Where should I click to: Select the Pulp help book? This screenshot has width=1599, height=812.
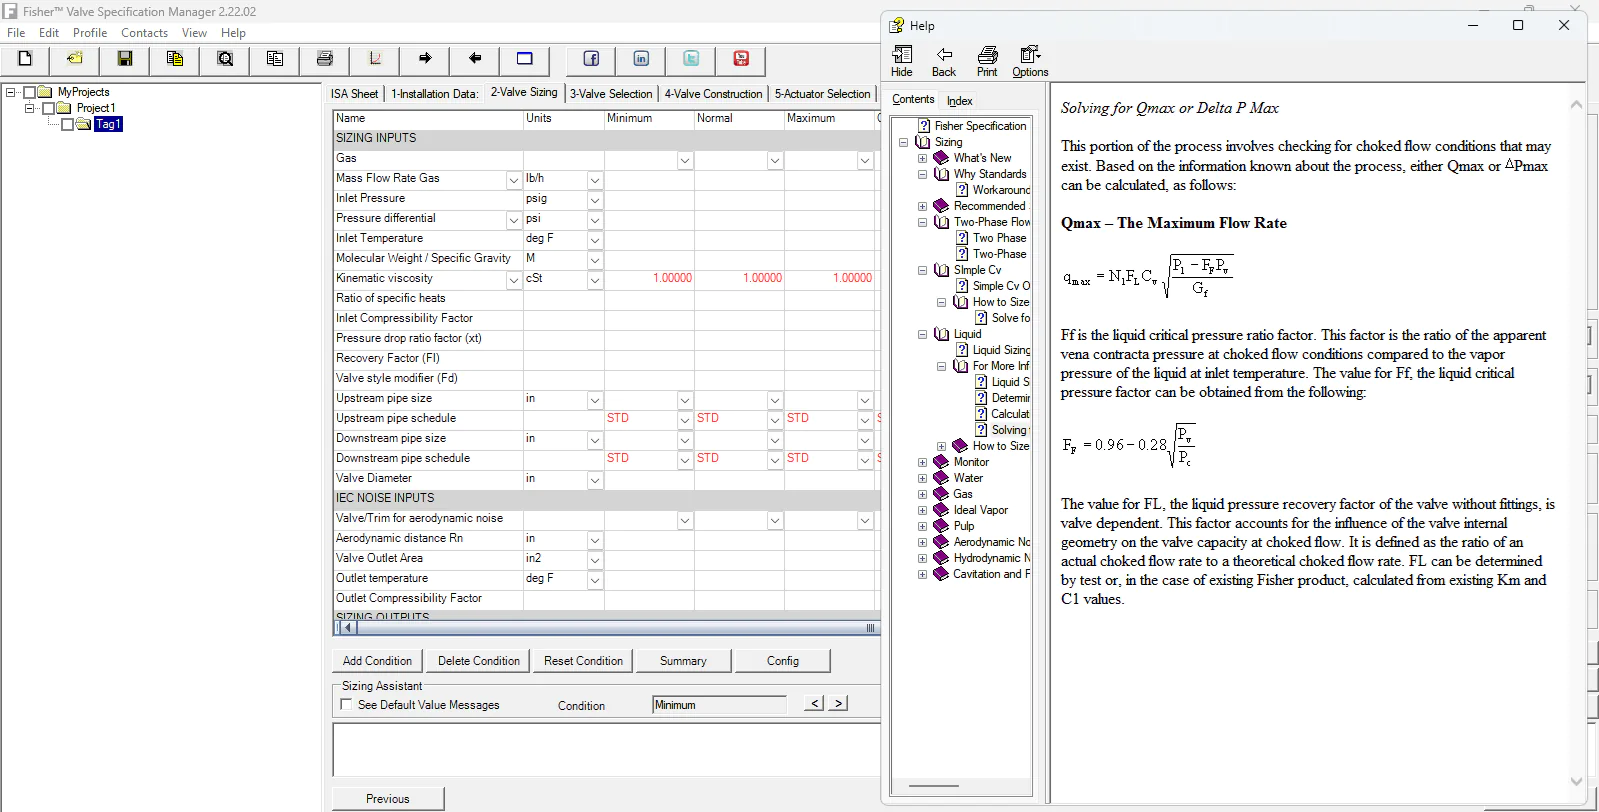(x=964, y=526)
